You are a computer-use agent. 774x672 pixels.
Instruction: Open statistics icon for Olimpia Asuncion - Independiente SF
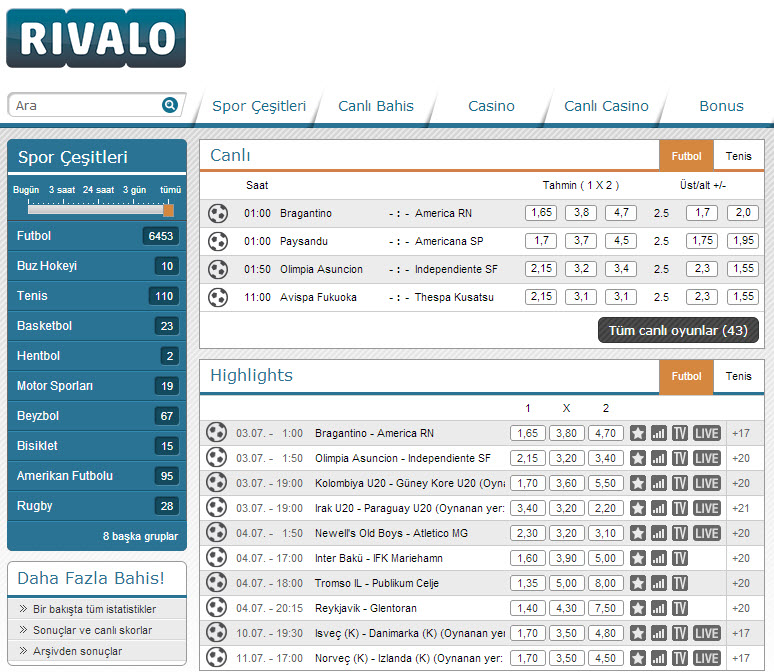658,458
